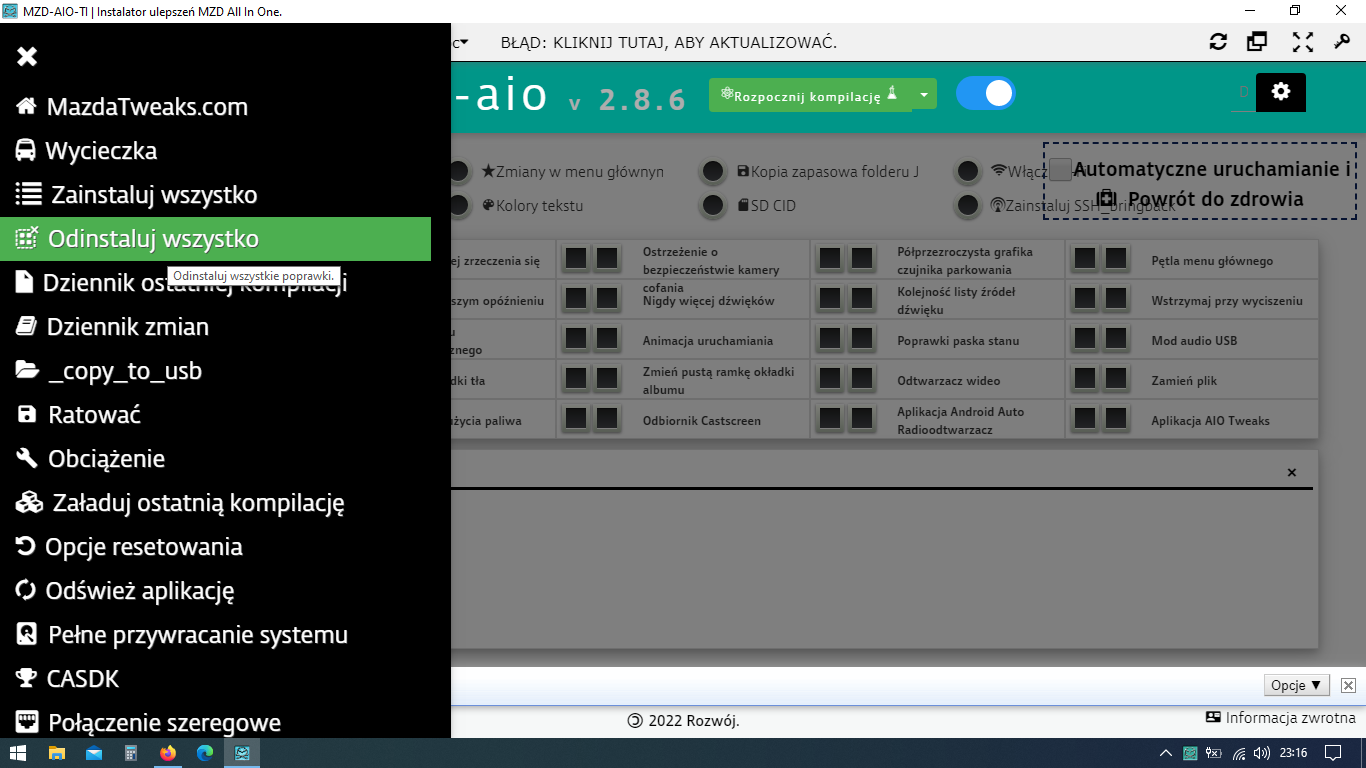Click the new window icon in top toolbar

coord(1257,42)
